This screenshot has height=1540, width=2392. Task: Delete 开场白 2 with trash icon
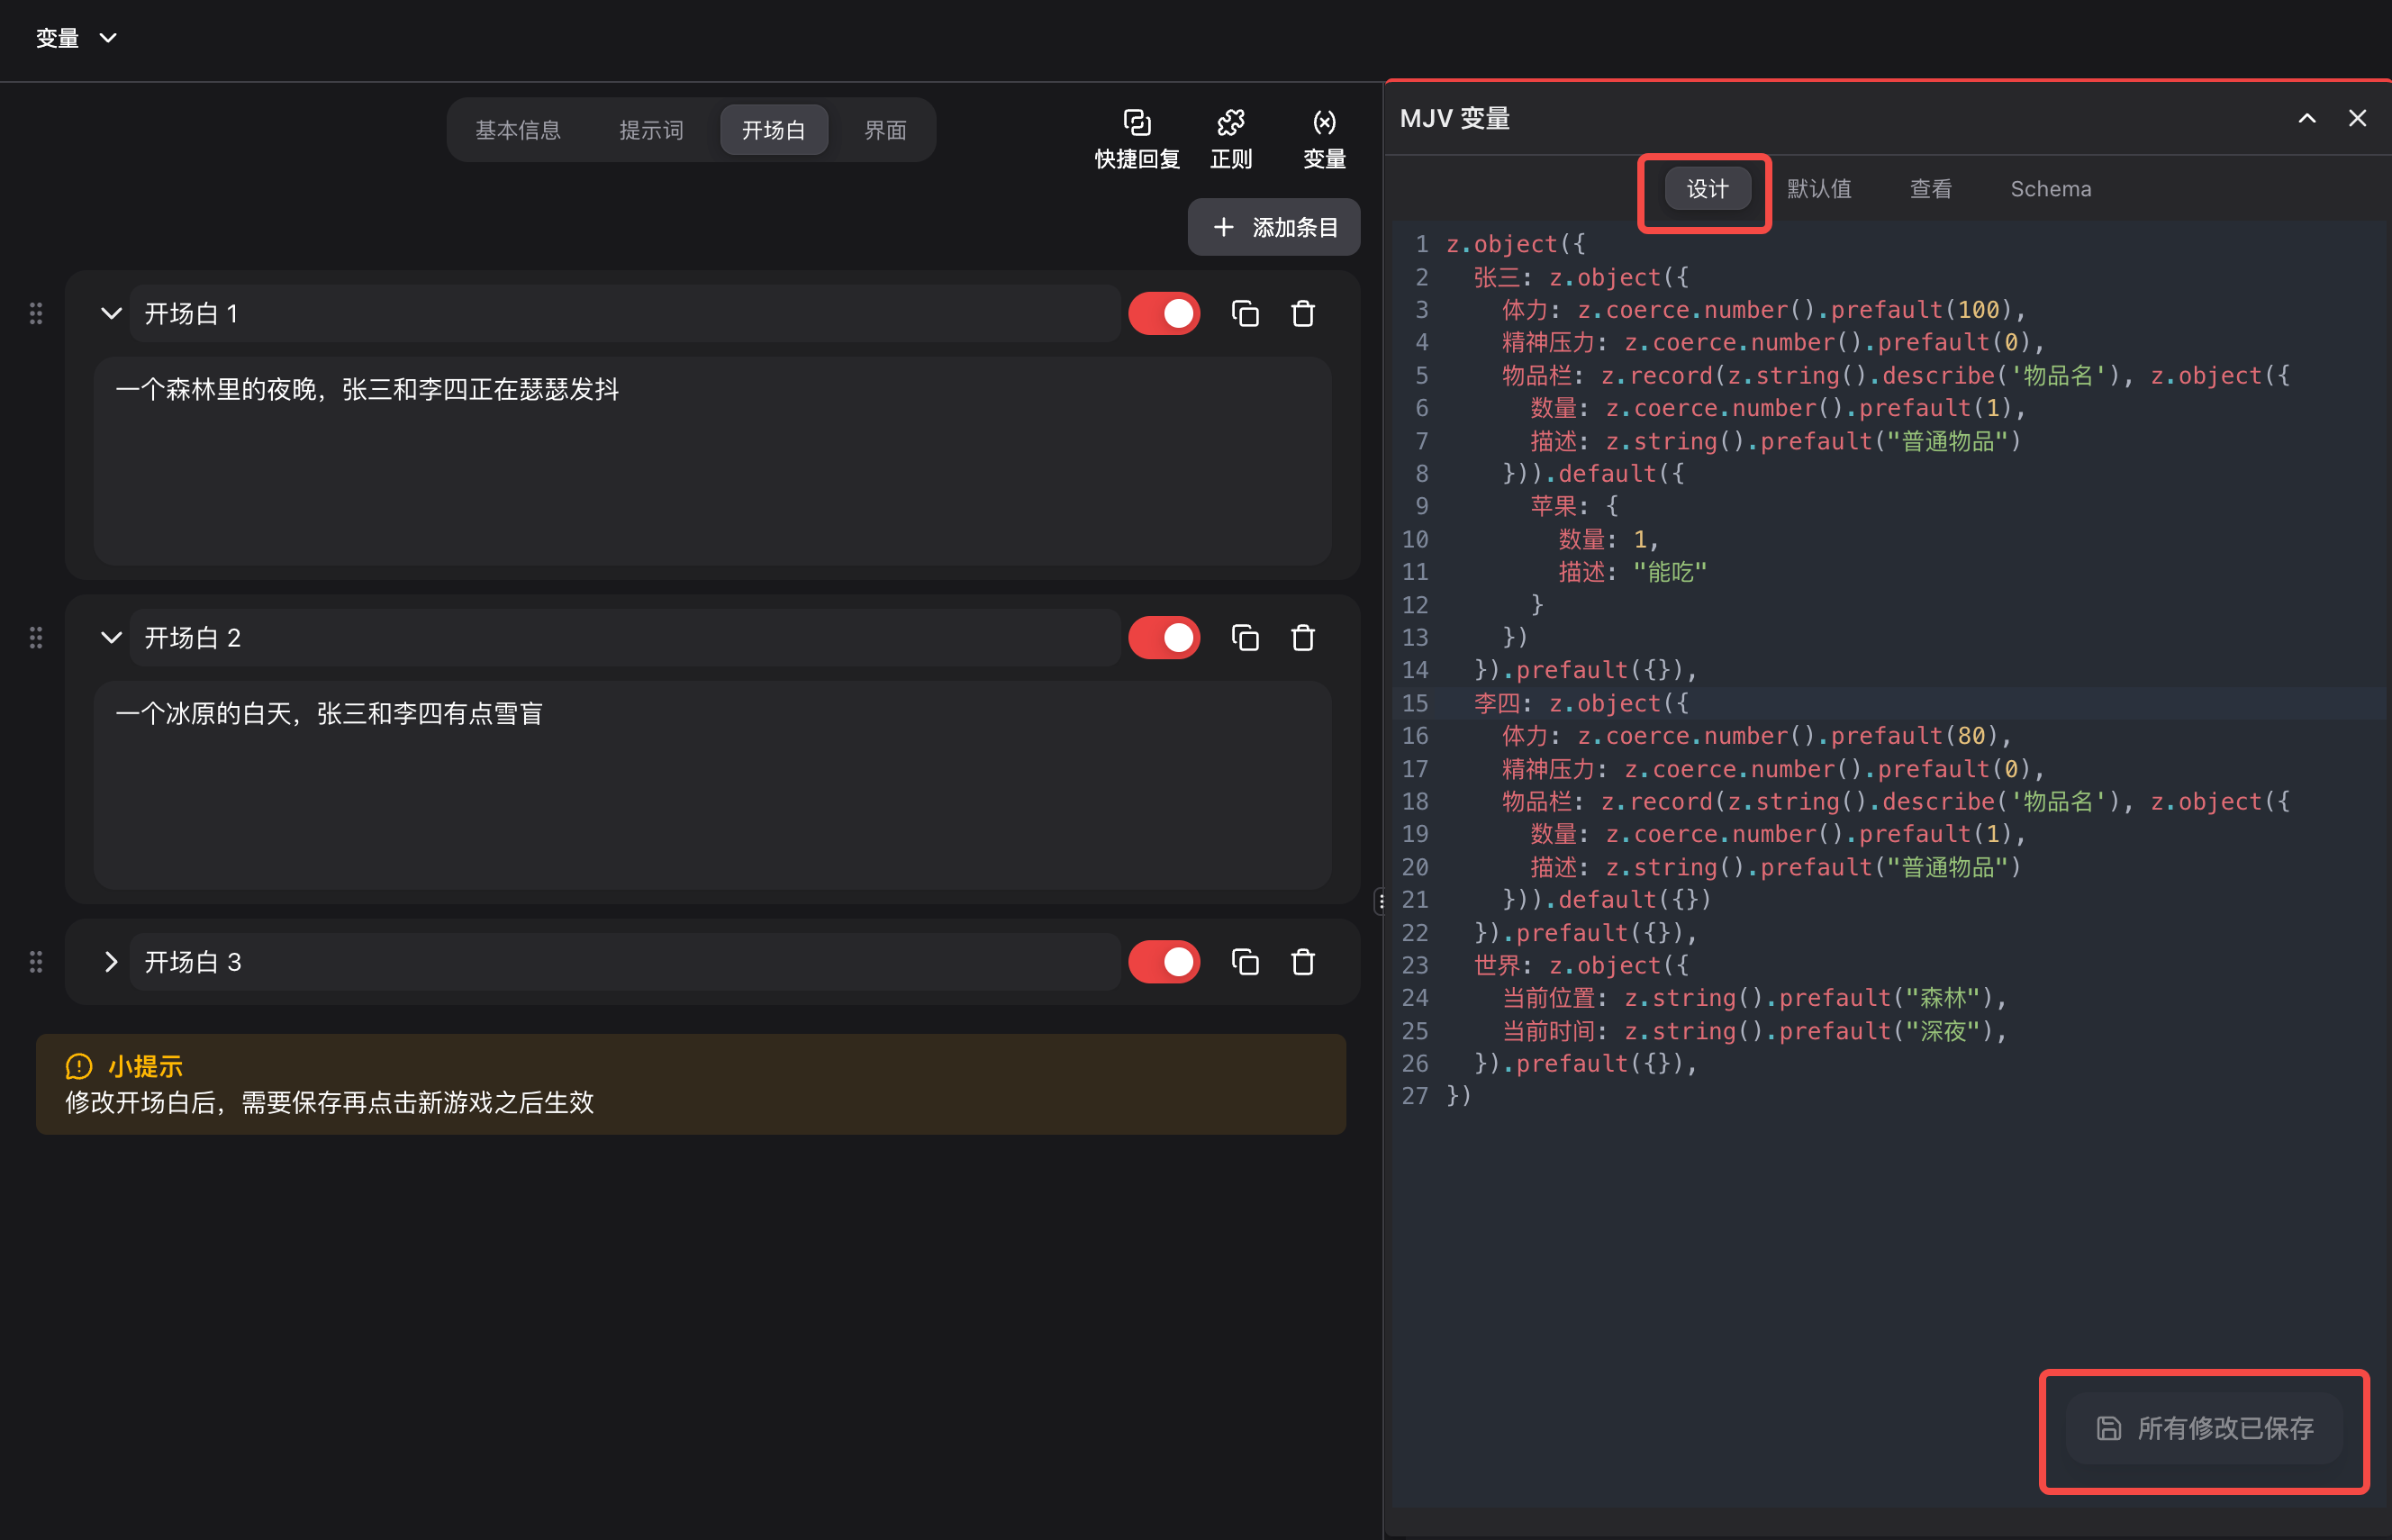1302,638
